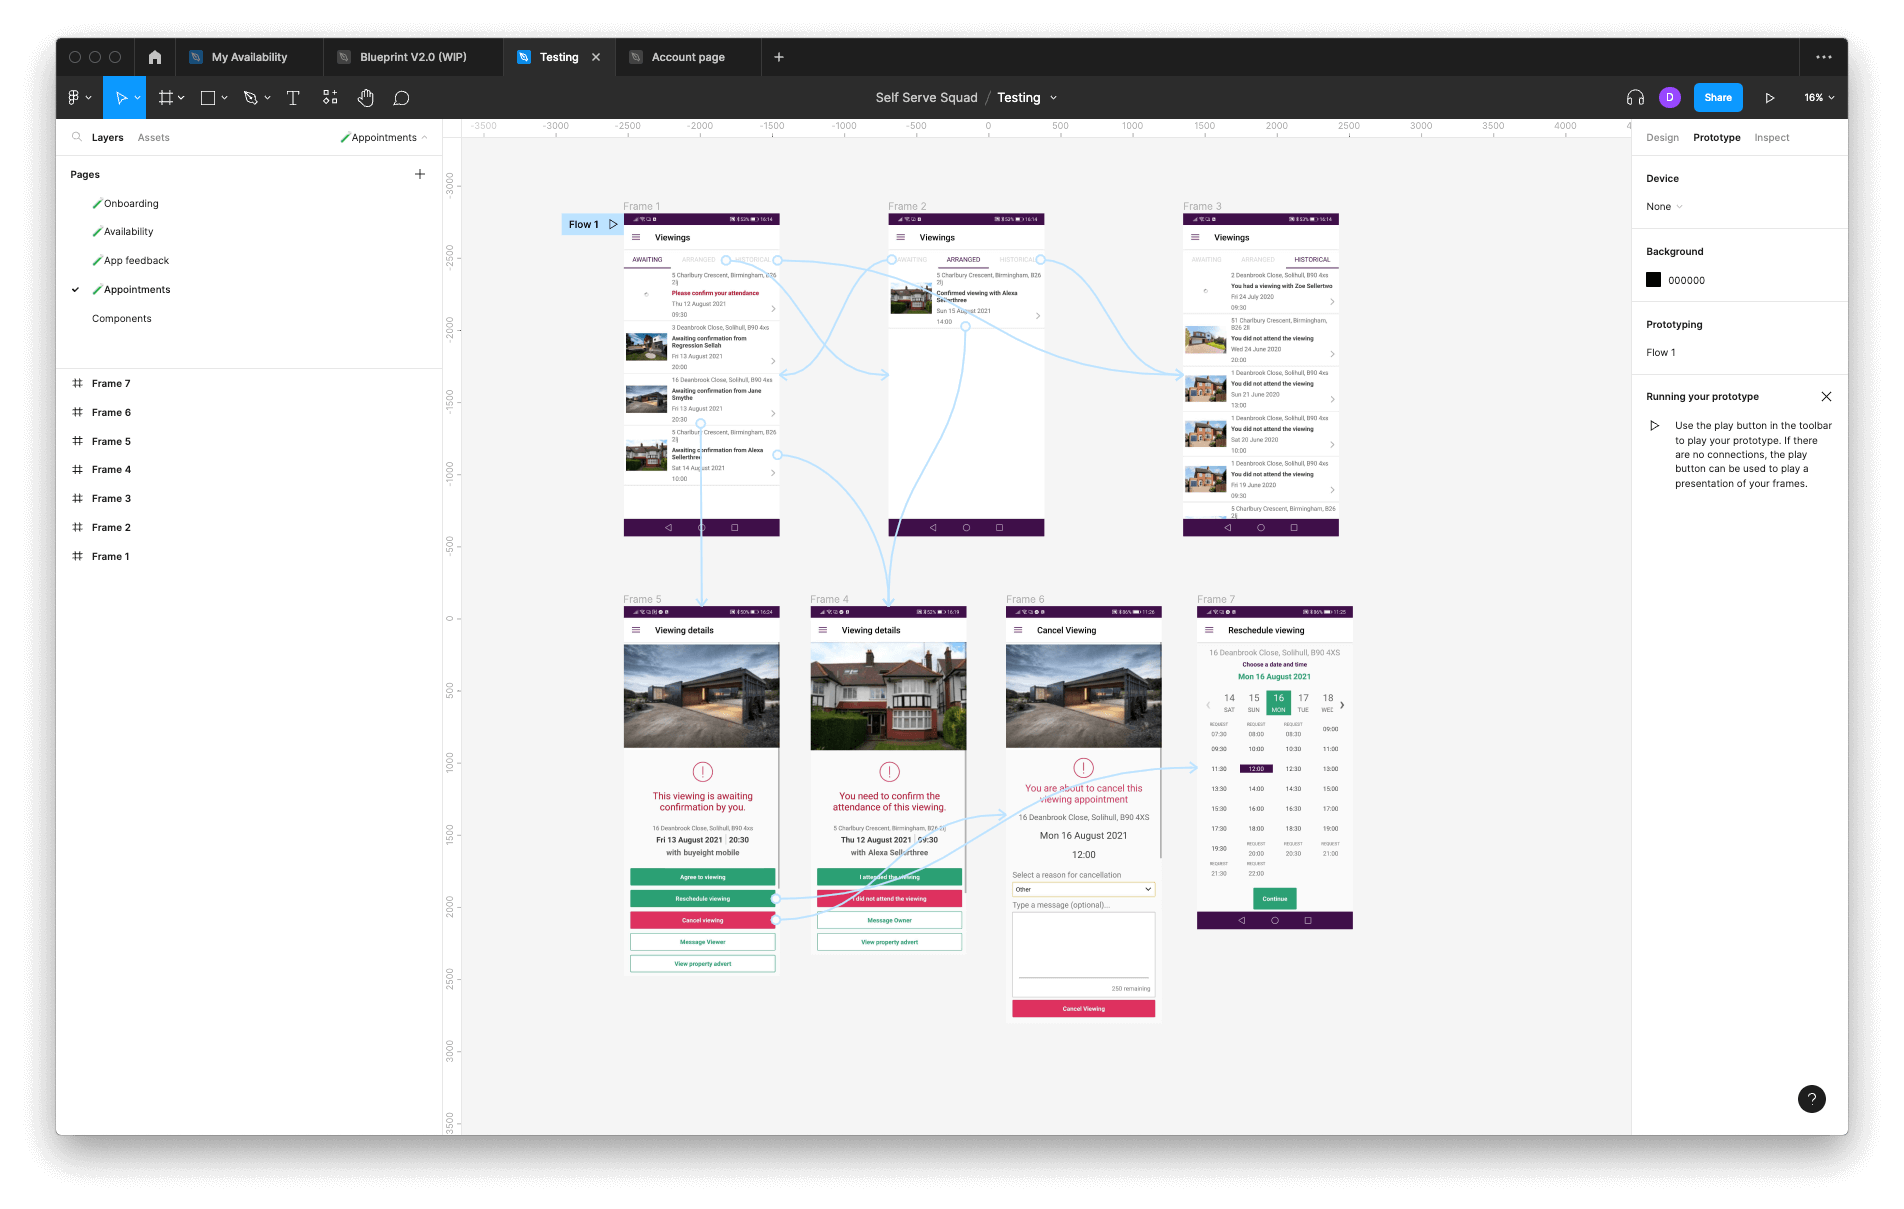The height and width of the screenshot is (1209, 1904).
Task: Add a new page with plus icon
Action: click(x=420, y=174)
